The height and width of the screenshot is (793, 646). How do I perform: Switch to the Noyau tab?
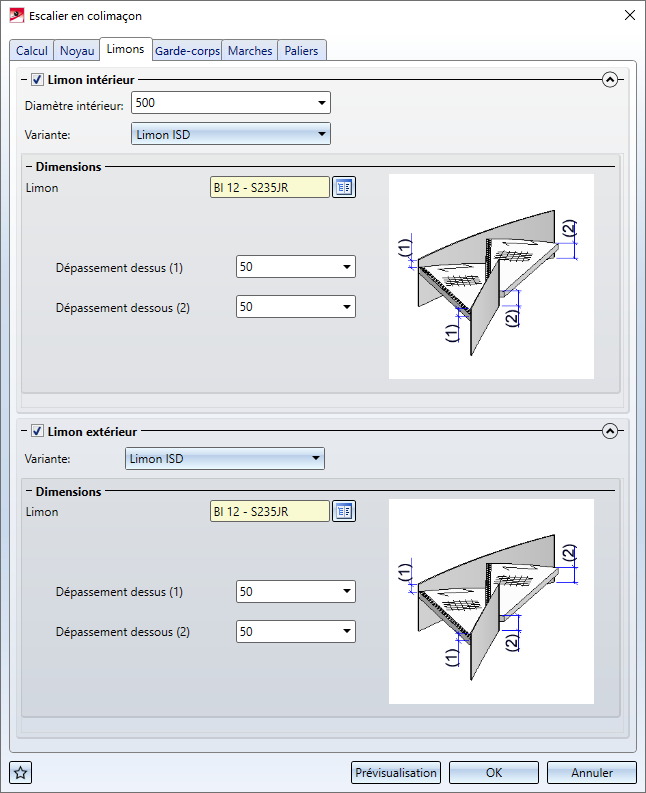pos(77,51)
